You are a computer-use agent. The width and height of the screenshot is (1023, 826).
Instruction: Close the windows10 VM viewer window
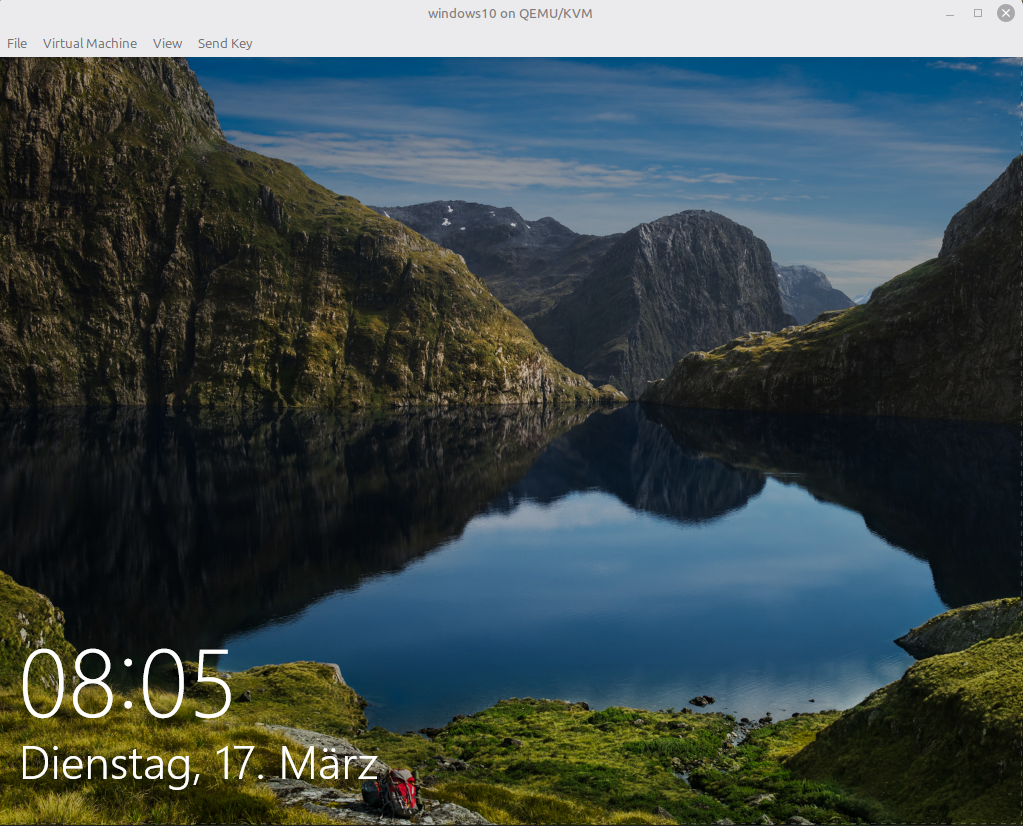coord(1007,12)
